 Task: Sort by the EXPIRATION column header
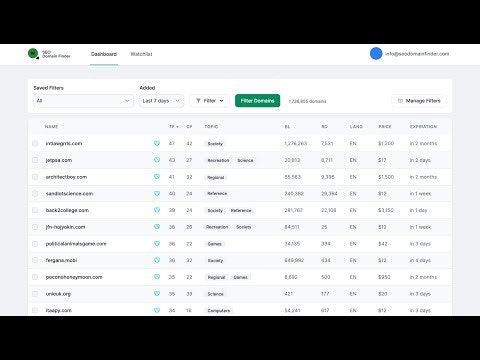click(423, 127)
